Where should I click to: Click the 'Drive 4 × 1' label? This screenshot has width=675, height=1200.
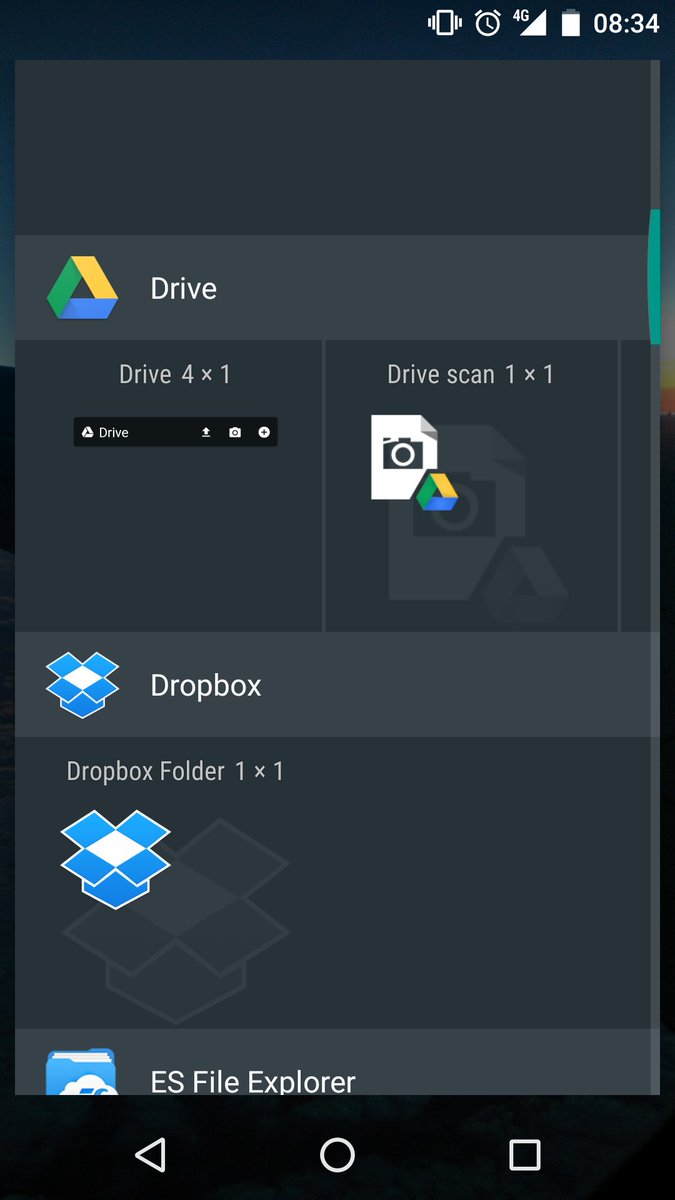pyautogui.click(x=175, y=374)
